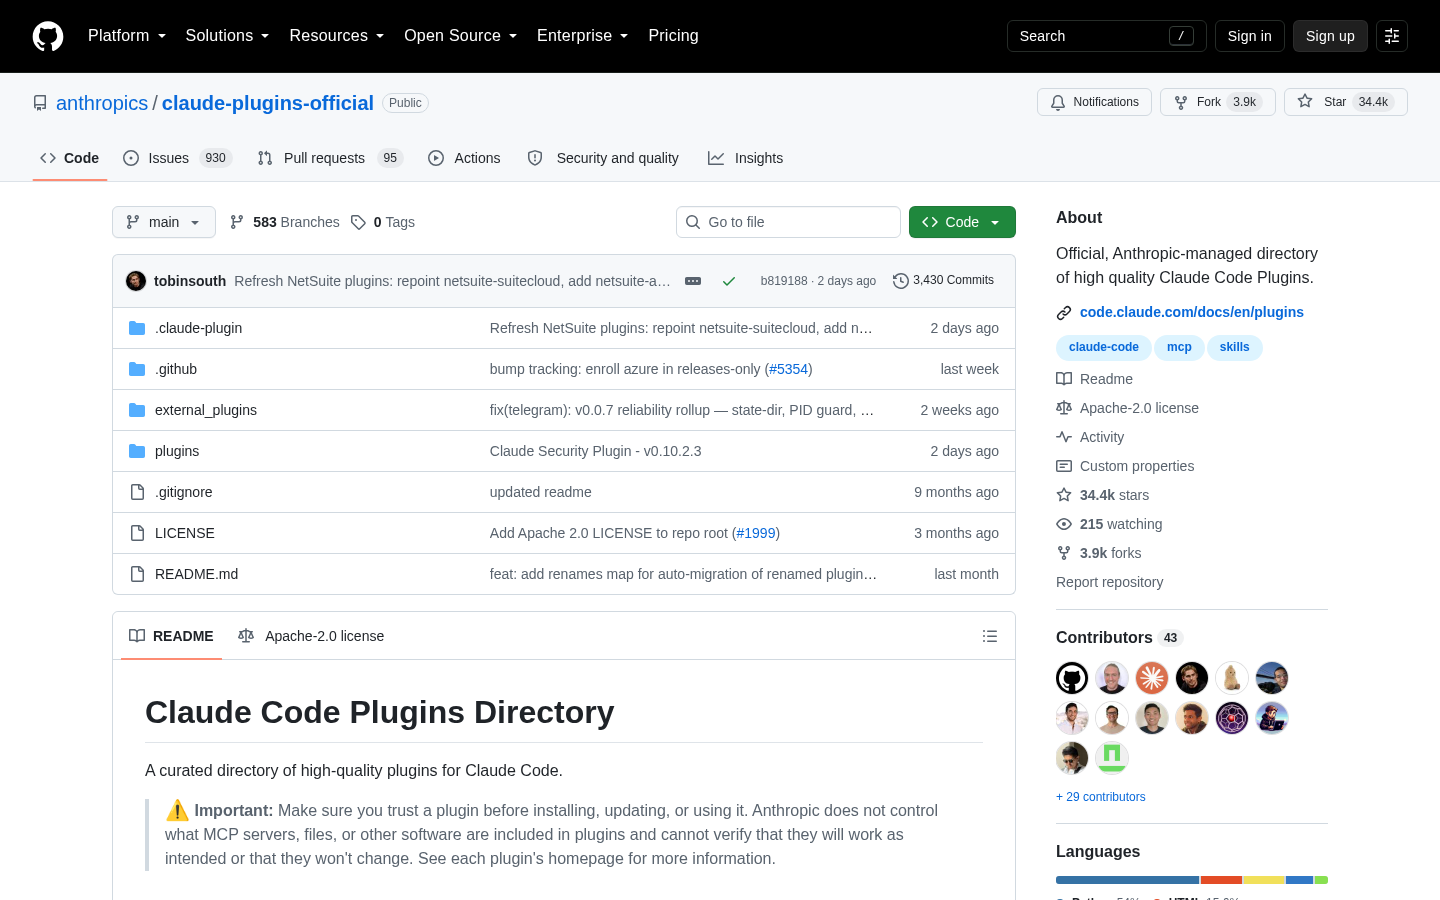Select the Code tab
The image size is (1440, 900).
tap(69, 158)
